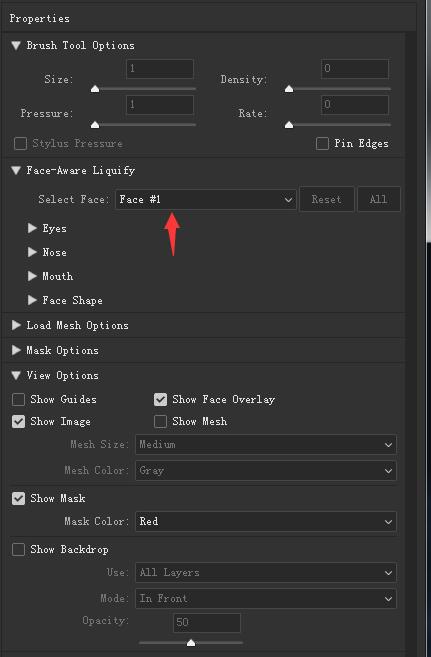Open the Use dropdown showing All Layers
Image resolution: width=431 pixels, height=657 pixels.
(266, 573)
